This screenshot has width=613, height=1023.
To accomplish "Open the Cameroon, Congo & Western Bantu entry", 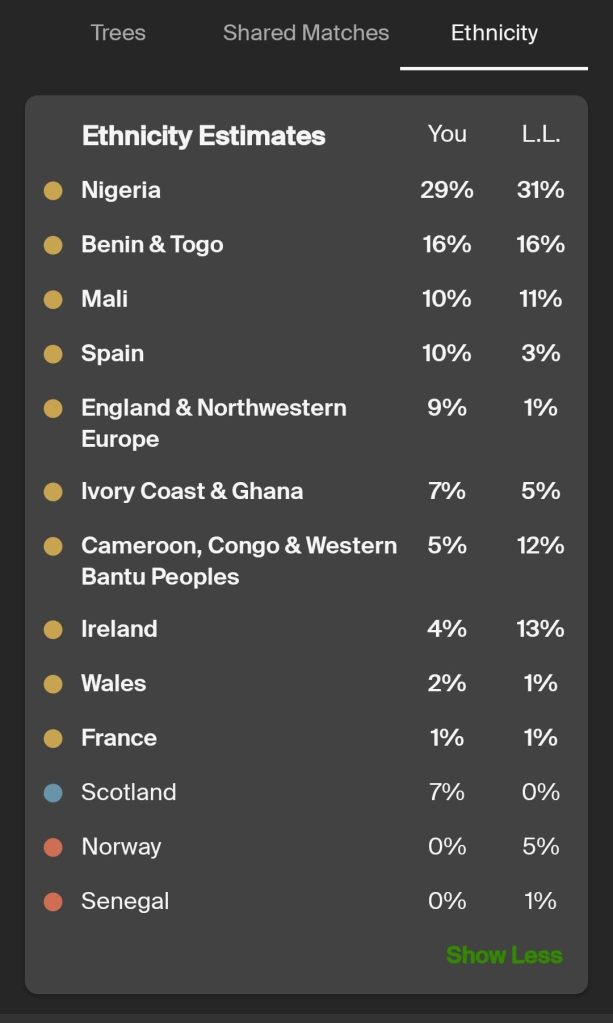I will [239, 561].
